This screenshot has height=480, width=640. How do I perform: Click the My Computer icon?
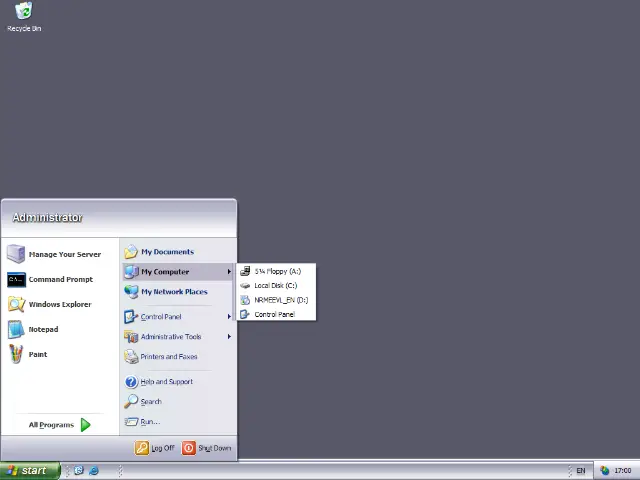(131, 272)
